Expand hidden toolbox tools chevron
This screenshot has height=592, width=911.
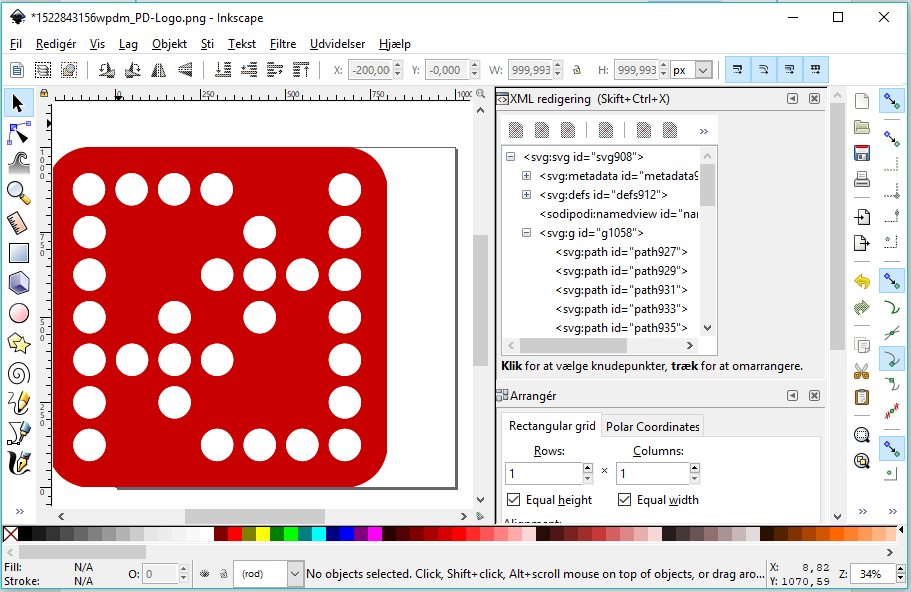(20, 511)
